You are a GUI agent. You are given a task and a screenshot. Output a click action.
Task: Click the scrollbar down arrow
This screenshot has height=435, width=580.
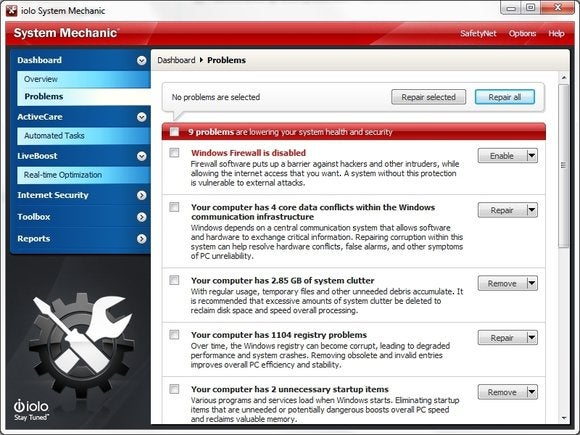click(564, 418)
